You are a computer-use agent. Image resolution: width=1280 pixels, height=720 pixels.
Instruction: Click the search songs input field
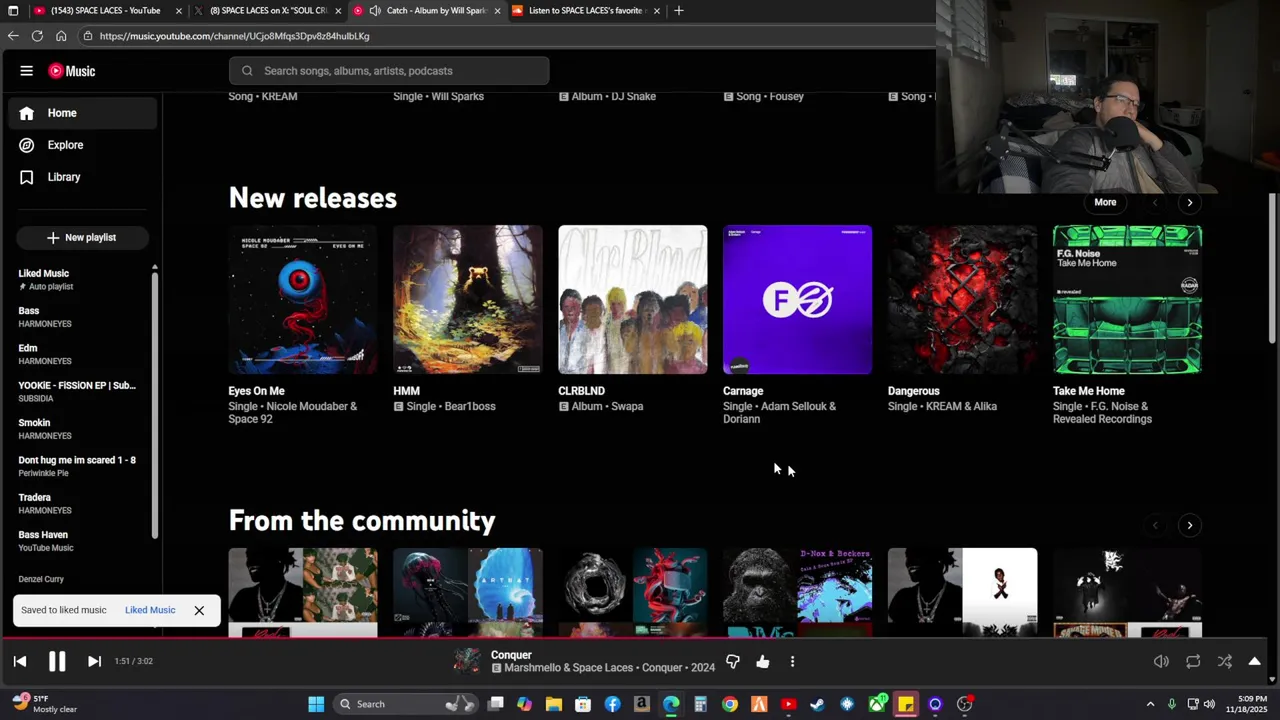click(x=389, y=71)
